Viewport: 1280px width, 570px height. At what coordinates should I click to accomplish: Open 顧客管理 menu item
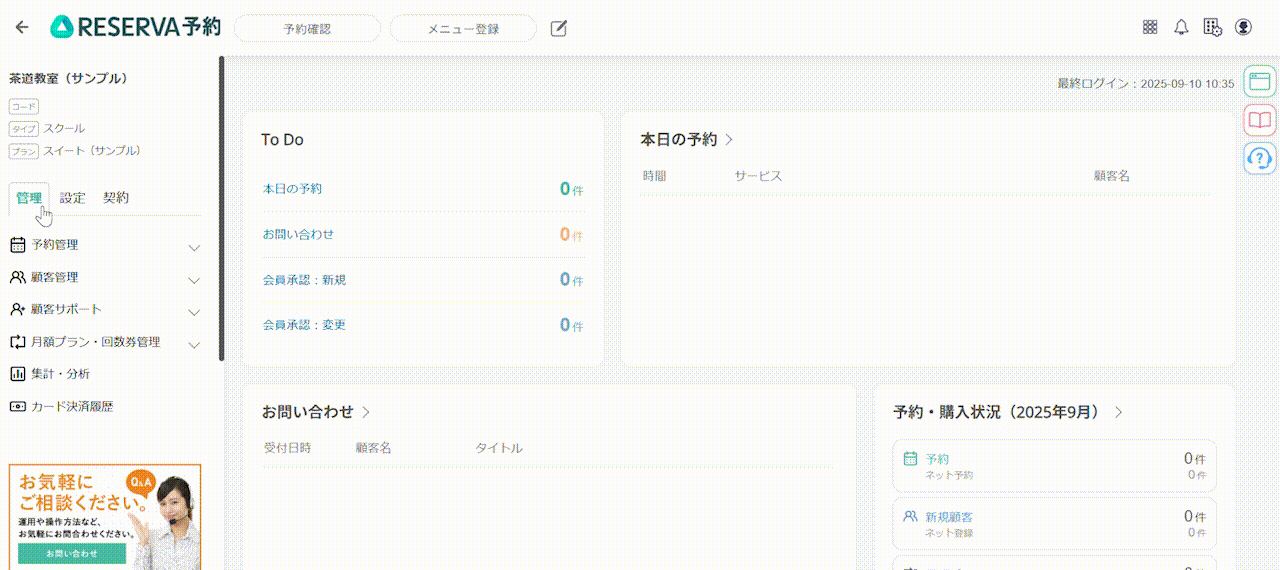[105, 277]
